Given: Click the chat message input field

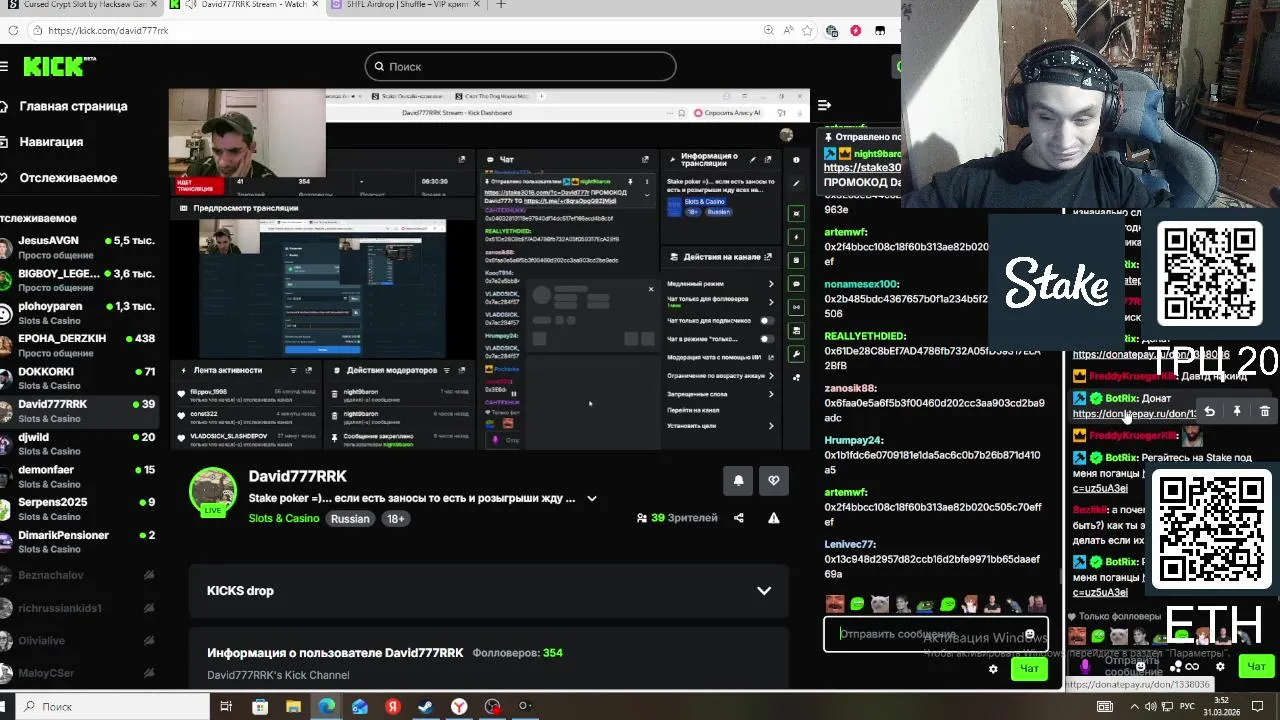Looking at the screenshot, I should [935, 634].
